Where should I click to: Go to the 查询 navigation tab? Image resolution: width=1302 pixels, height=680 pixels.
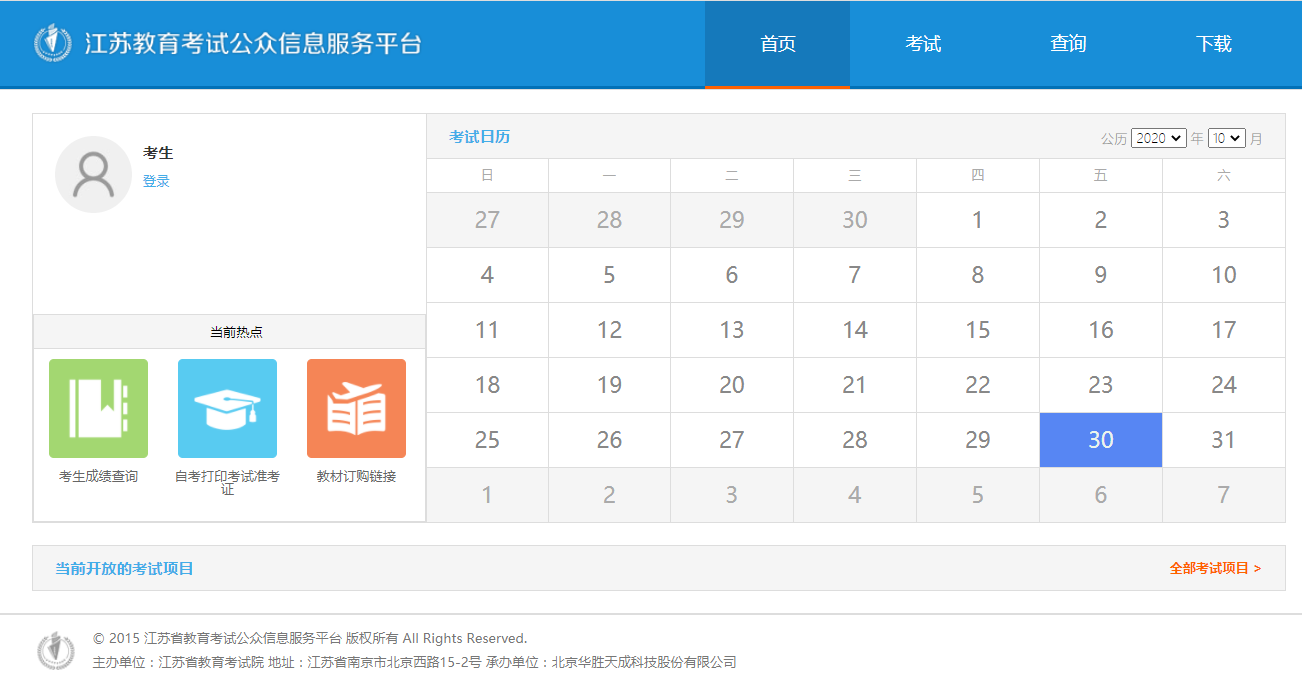[x=1067, y=44]
